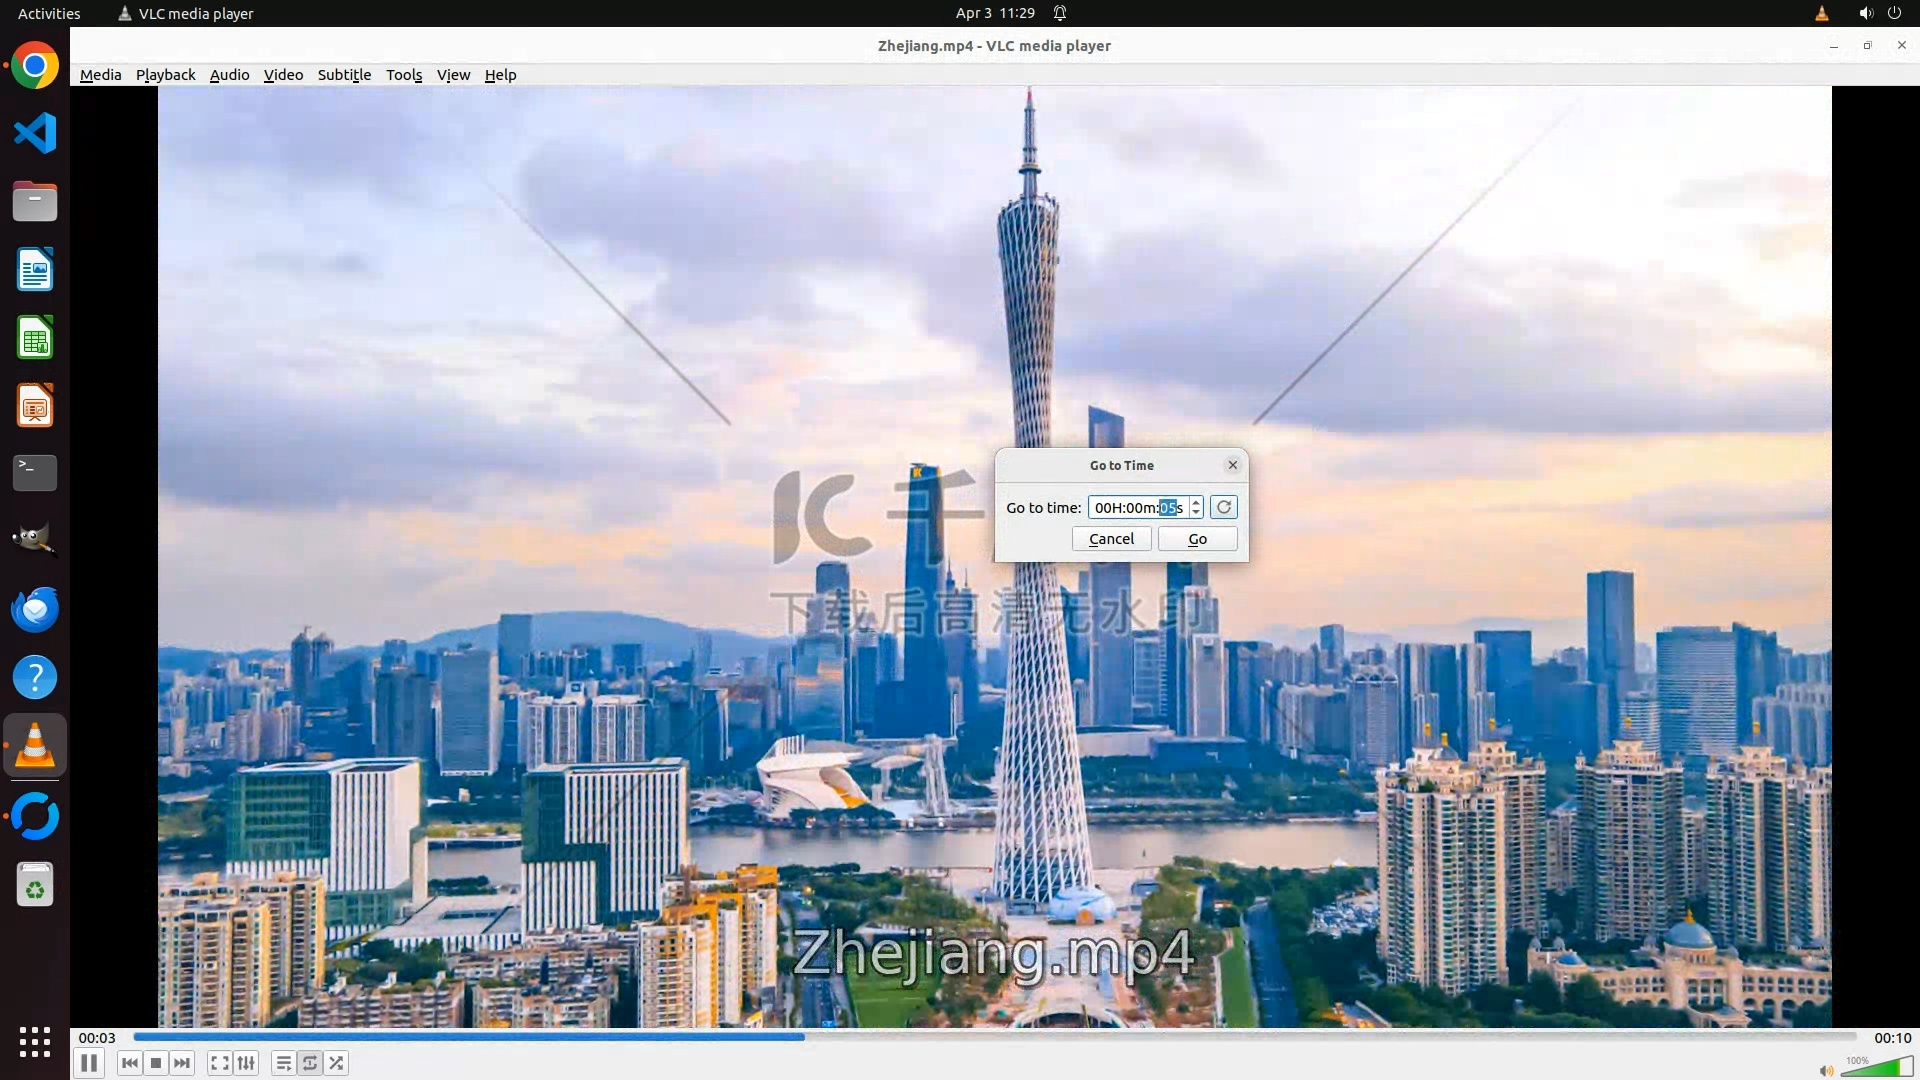This screenshot has width=1920, height=1080.
Task: Increase time using spinbox up arrow
Action: point(1196,502)
